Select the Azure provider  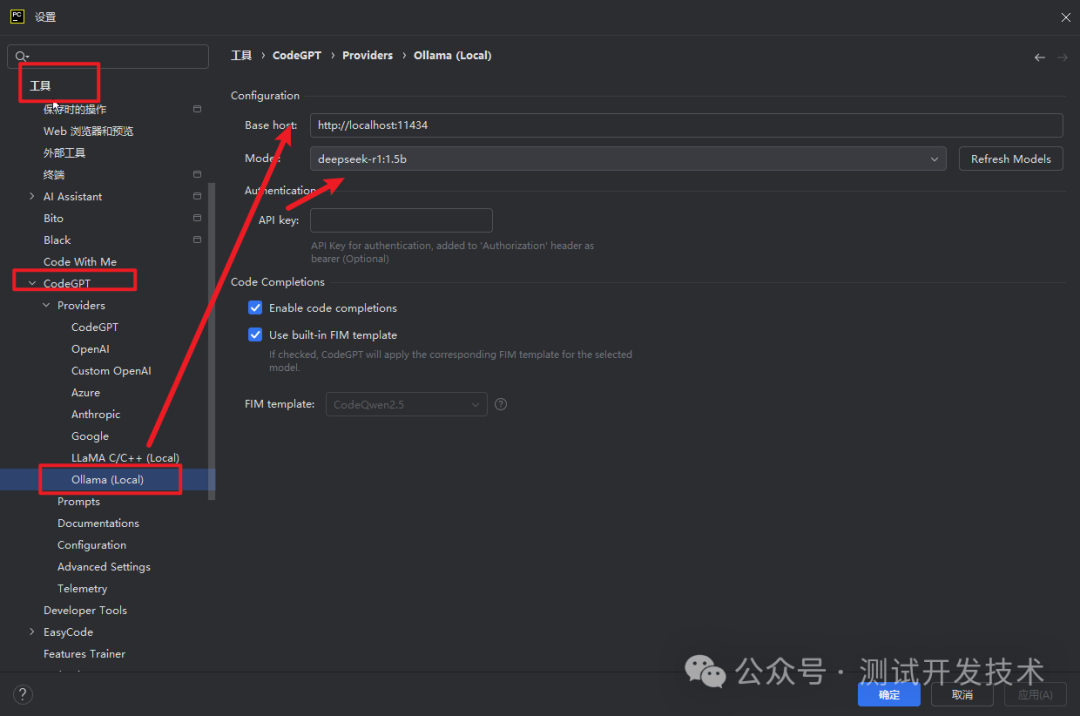click(x=85, y=392)
